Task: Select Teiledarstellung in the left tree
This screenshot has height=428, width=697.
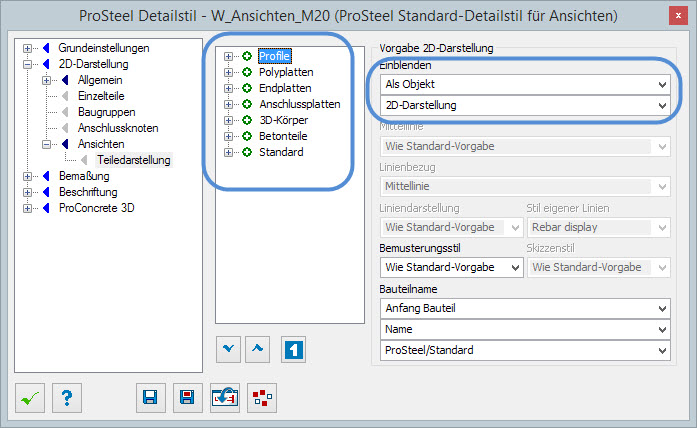Action: [x=134, y=160]
